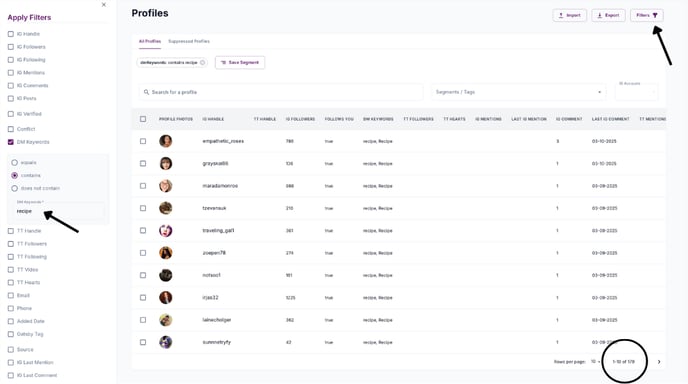The image size is (688, 384).
Task: Check the TT Hearts filter
Action: coord(11,283)
